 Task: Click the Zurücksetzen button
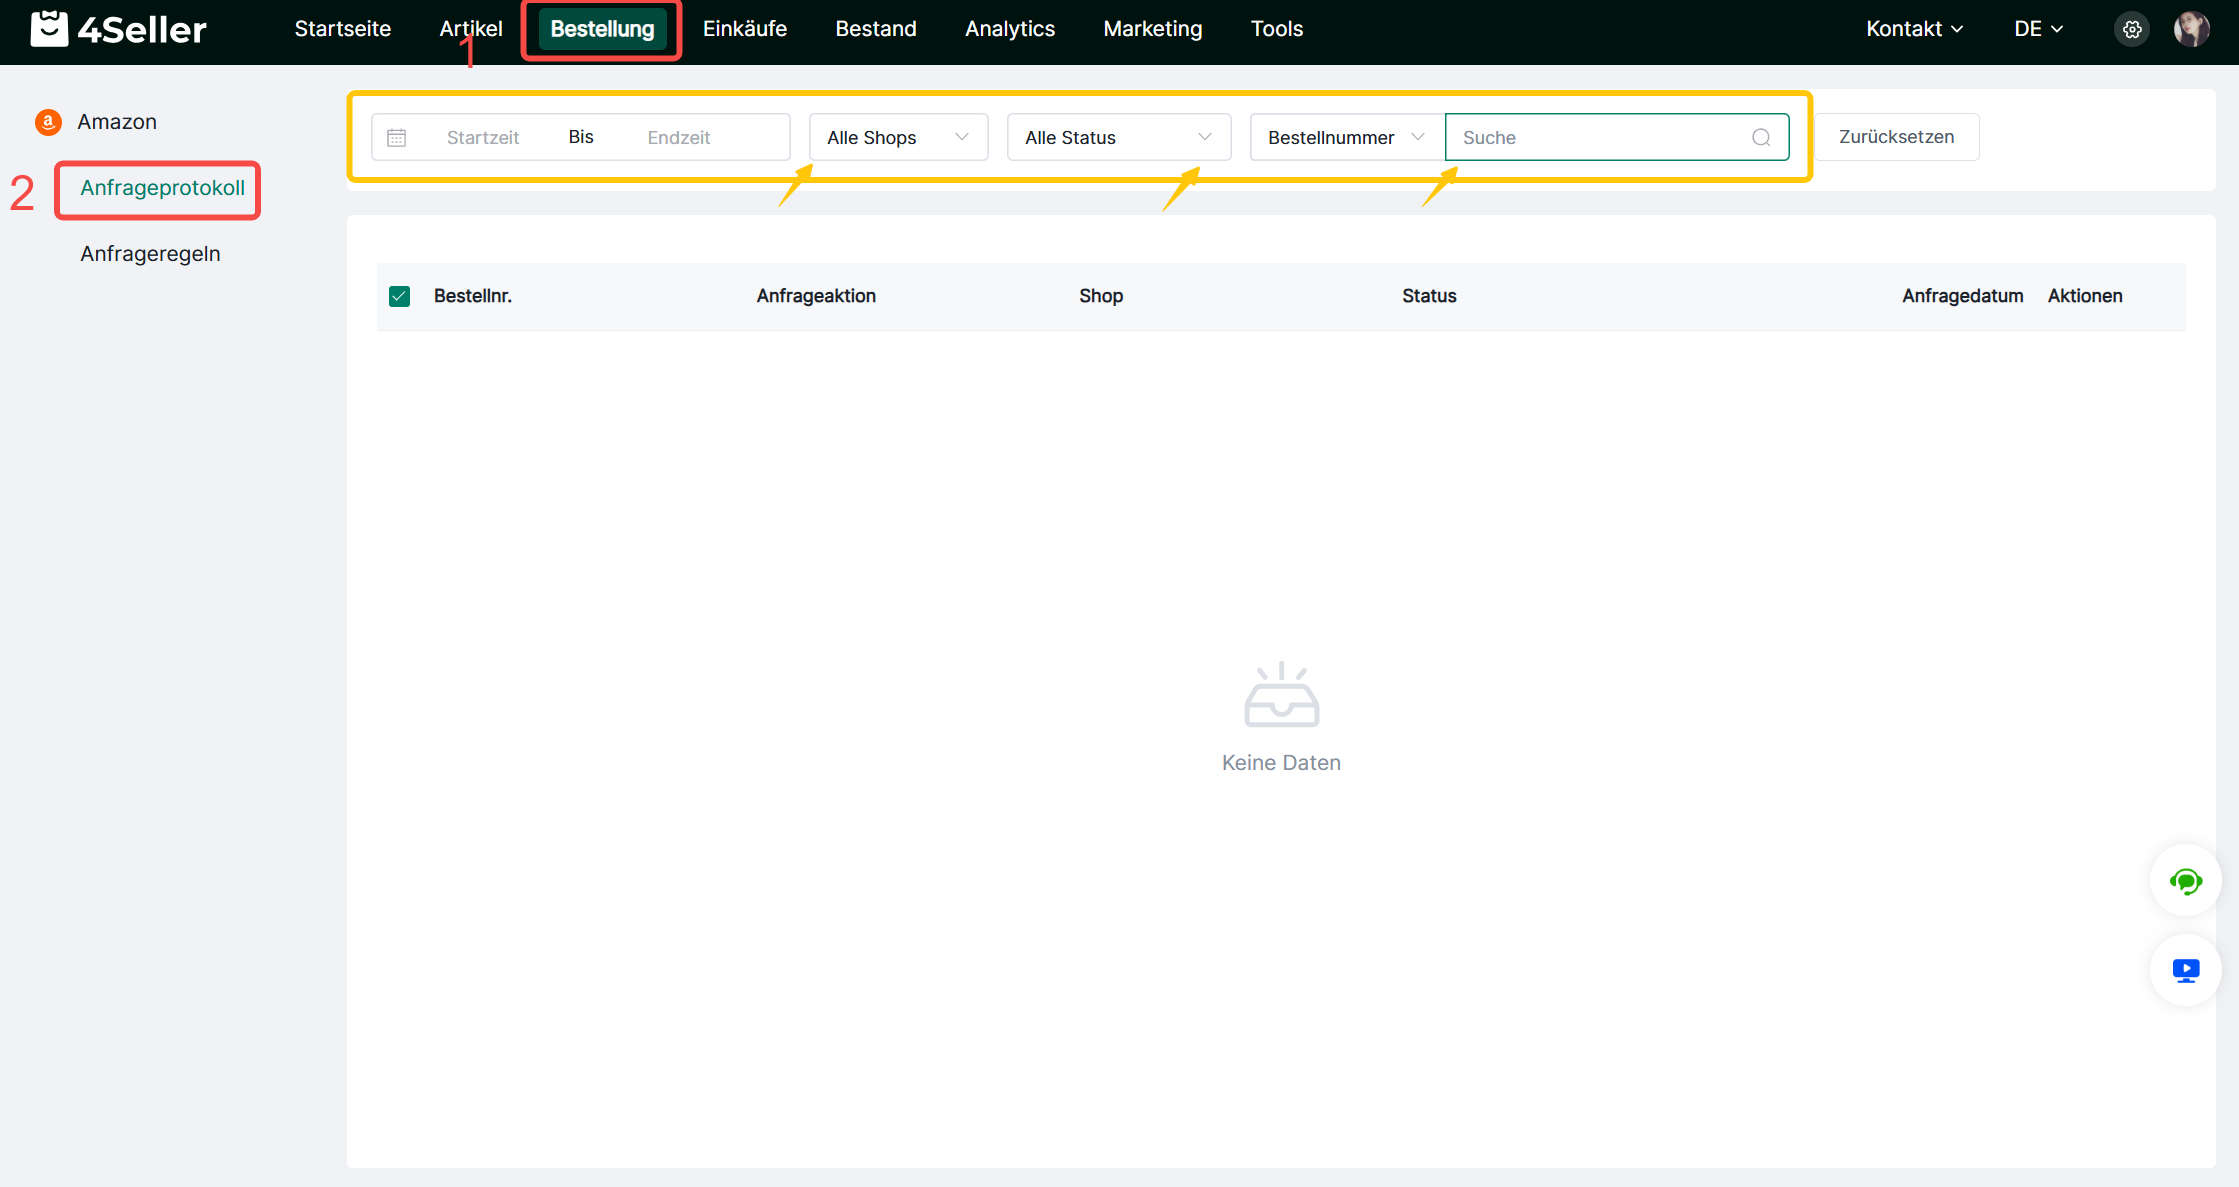click(x=1896, y=137)
